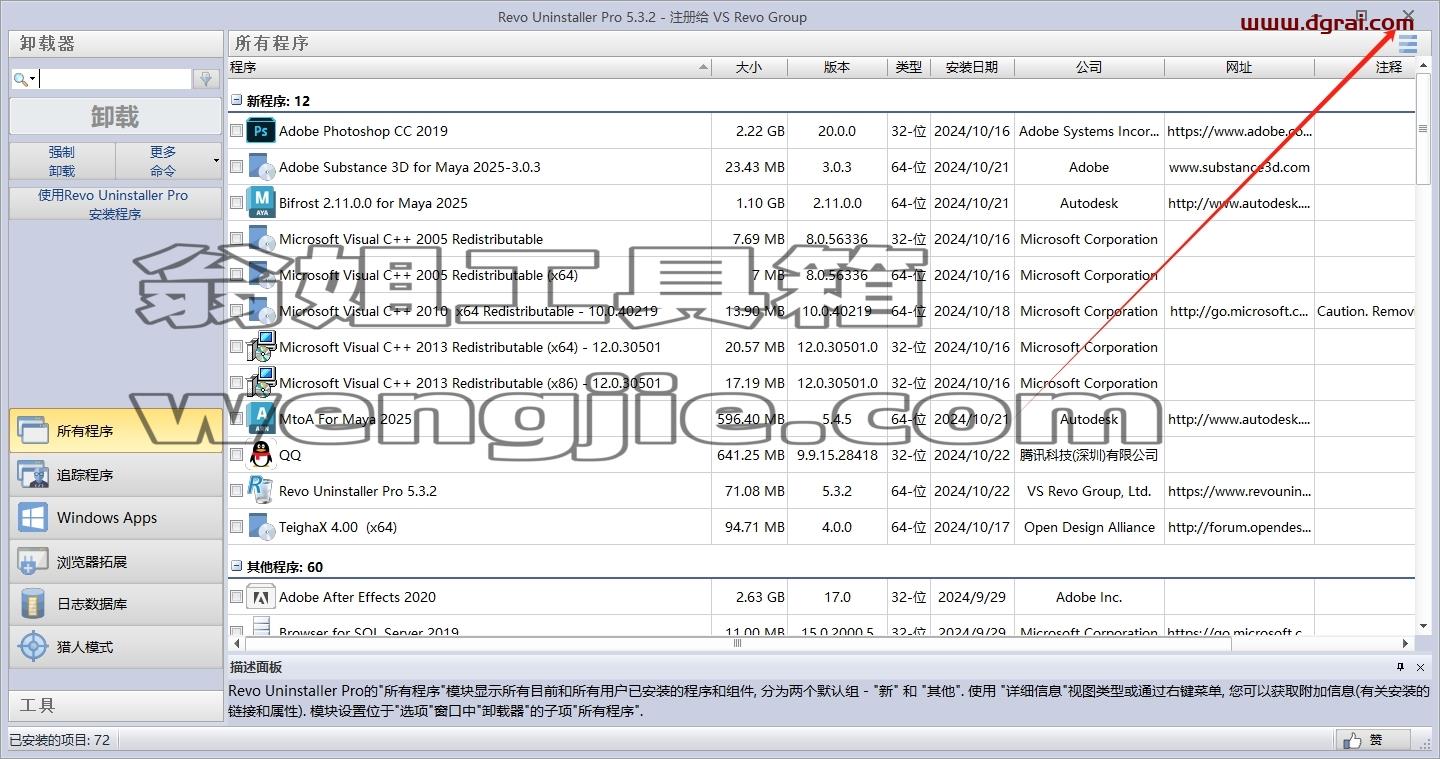Click the 赞 like button
The image size is (1440, 759).
tap(1371, 741)
